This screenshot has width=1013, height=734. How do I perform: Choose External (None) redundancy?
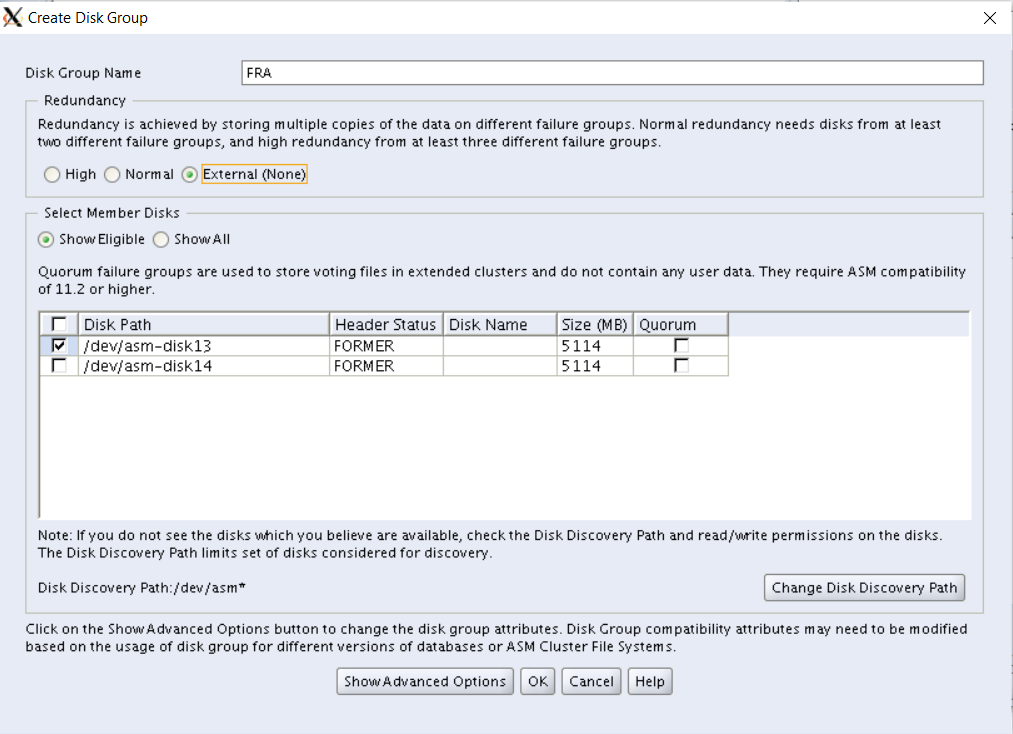click(189, 175)
